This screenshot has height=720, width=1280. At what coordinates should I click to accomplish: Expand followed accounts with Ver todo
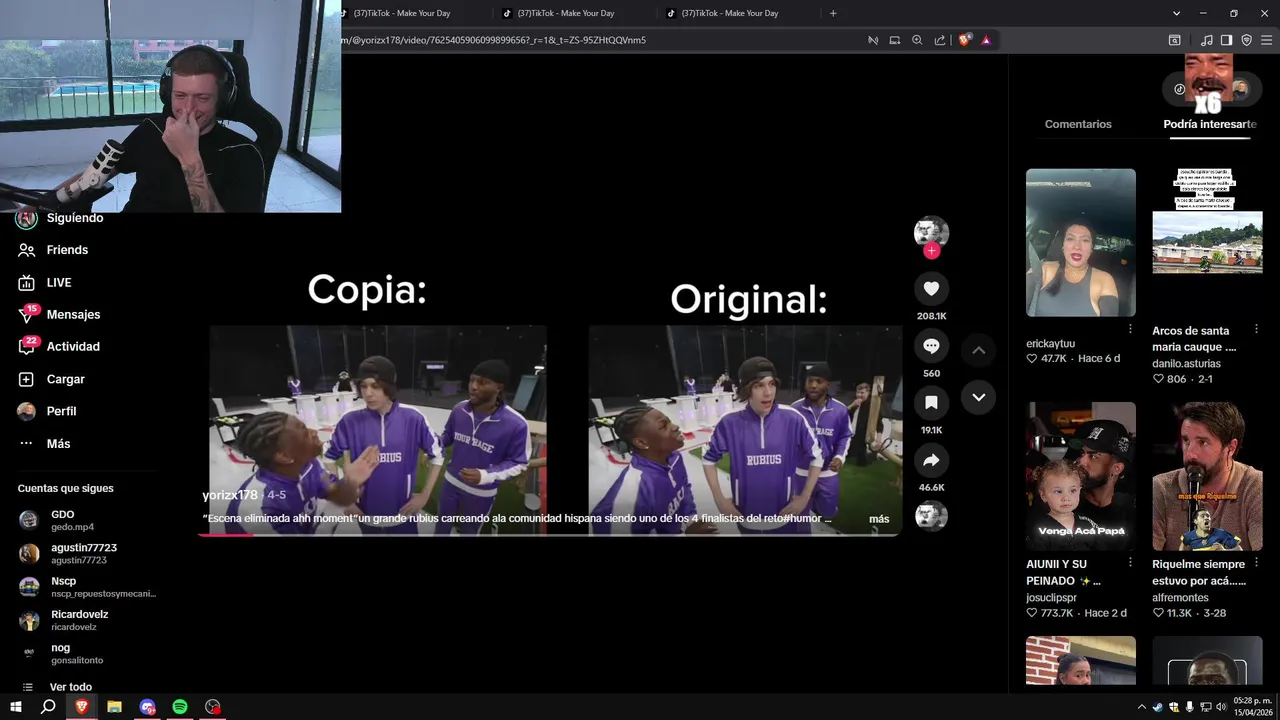(58, 687)
